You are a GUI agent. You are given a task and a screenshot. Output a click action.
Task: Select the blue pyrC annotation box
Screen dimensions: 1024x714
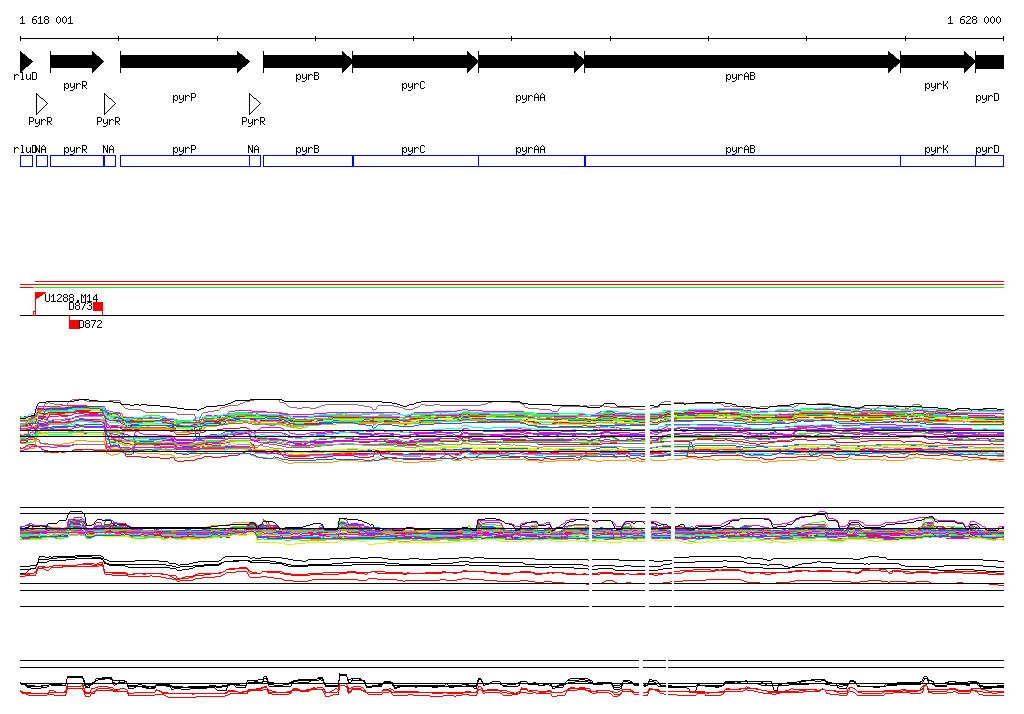(x=415, y=161)
